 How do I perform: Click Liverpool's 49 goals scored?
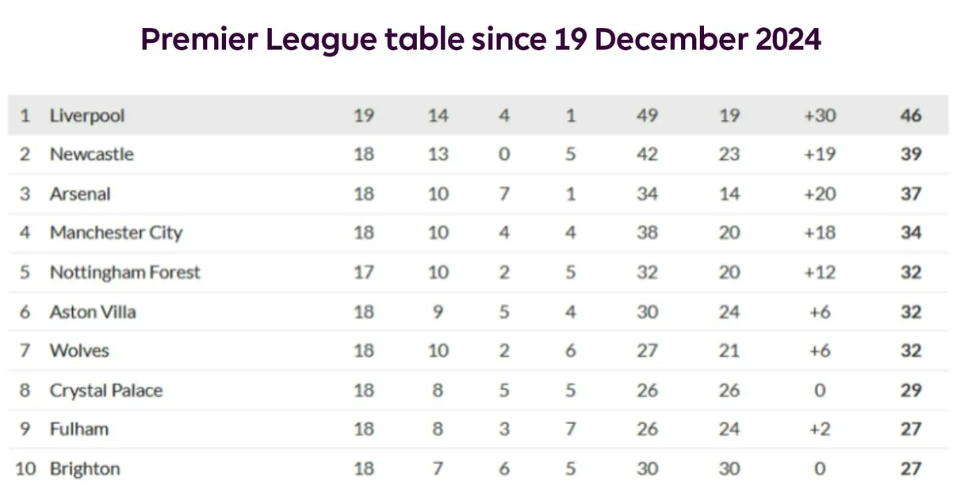647,116
